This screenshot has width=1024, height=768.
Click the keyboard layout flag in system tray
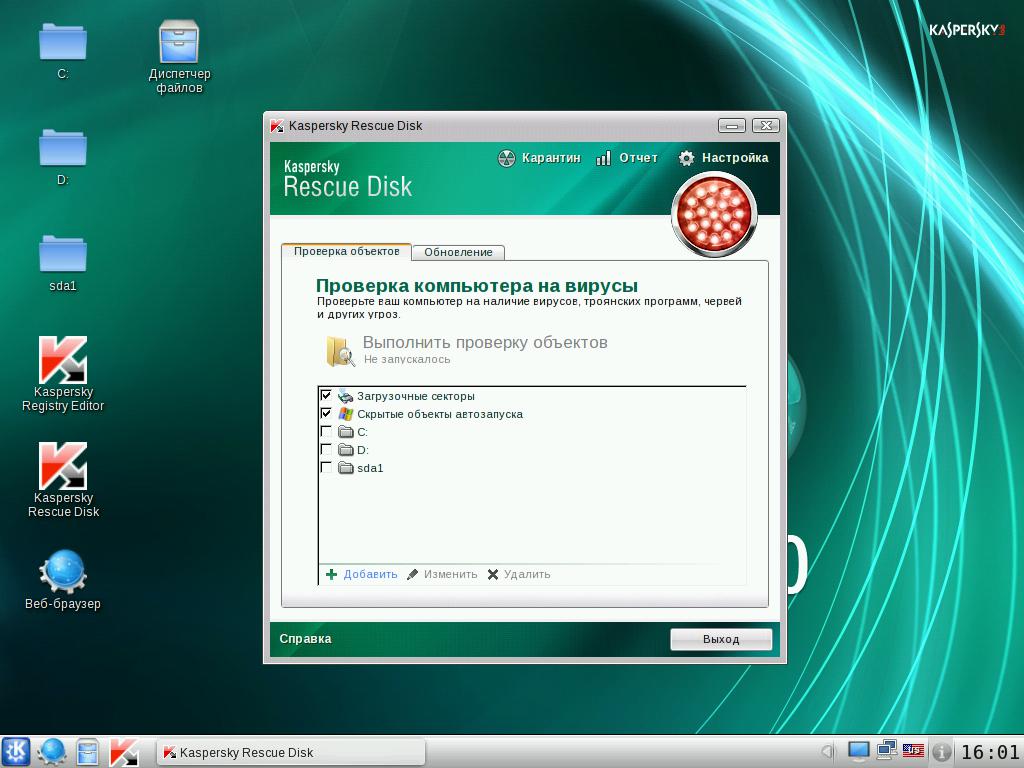(913, 751)
